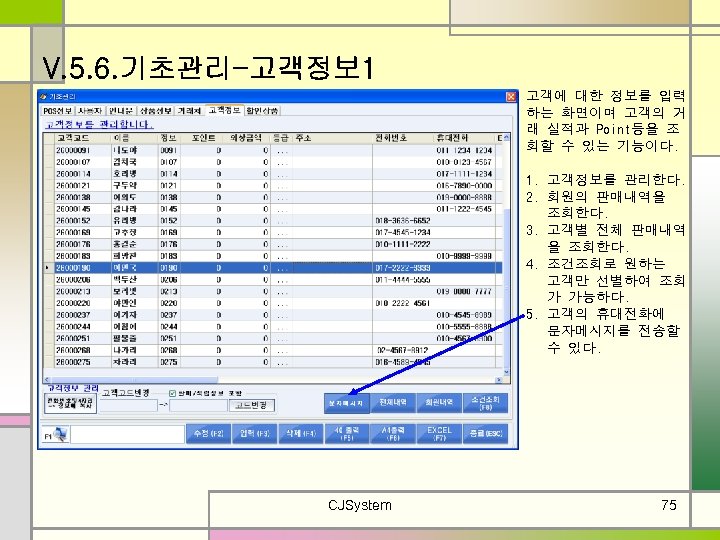Click the target customer code input field
The width and height of the screenshot is (720, 540).
[198, 405]
